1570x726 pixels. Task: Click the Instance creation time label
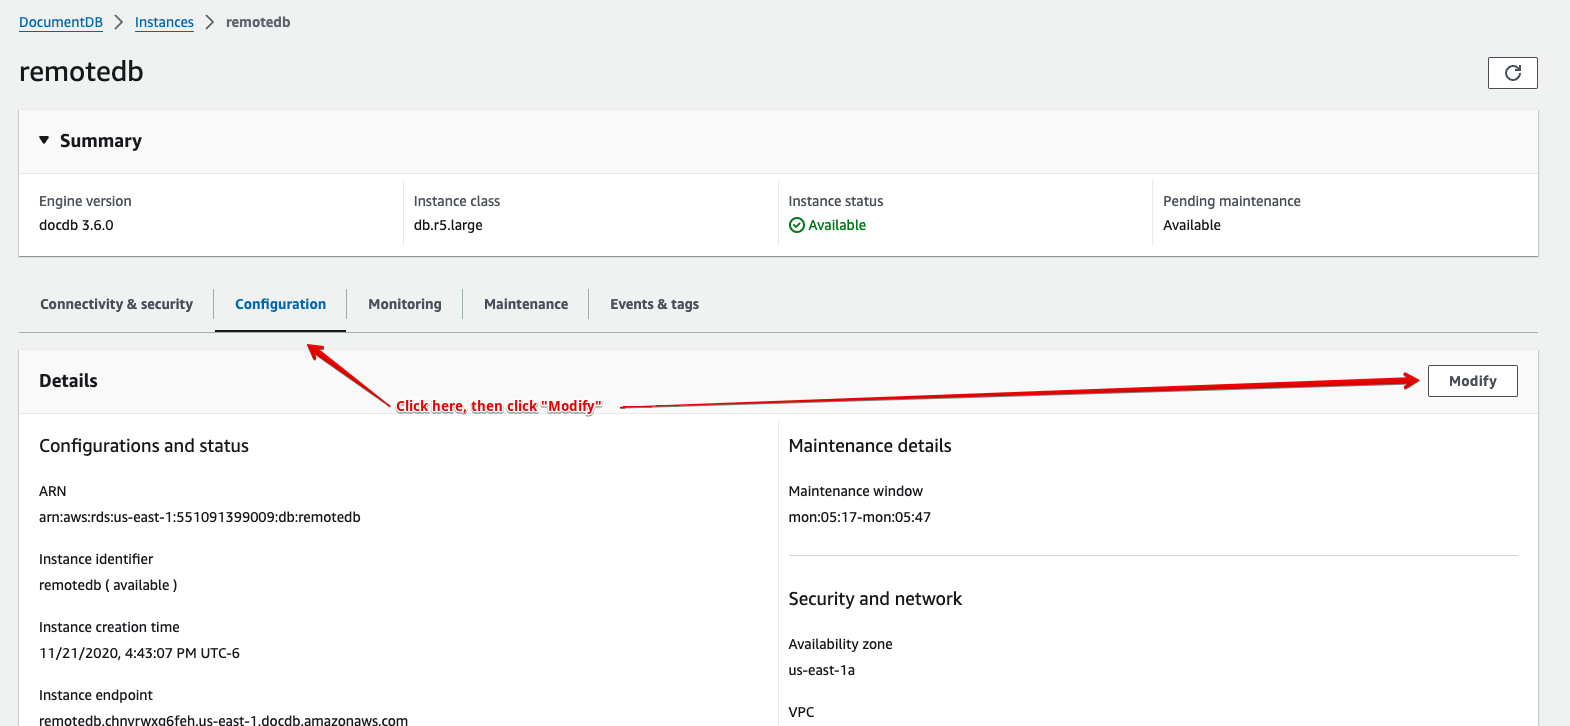click(x=109, y=627)
